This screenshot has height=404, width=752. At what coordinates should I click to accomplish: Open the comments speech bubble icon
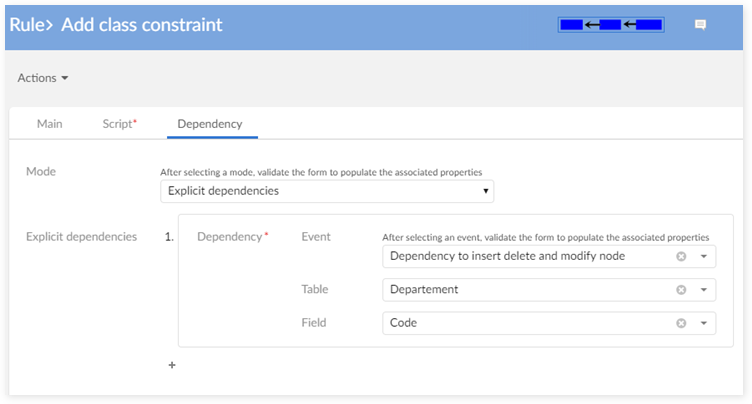[x=700, y=24]
